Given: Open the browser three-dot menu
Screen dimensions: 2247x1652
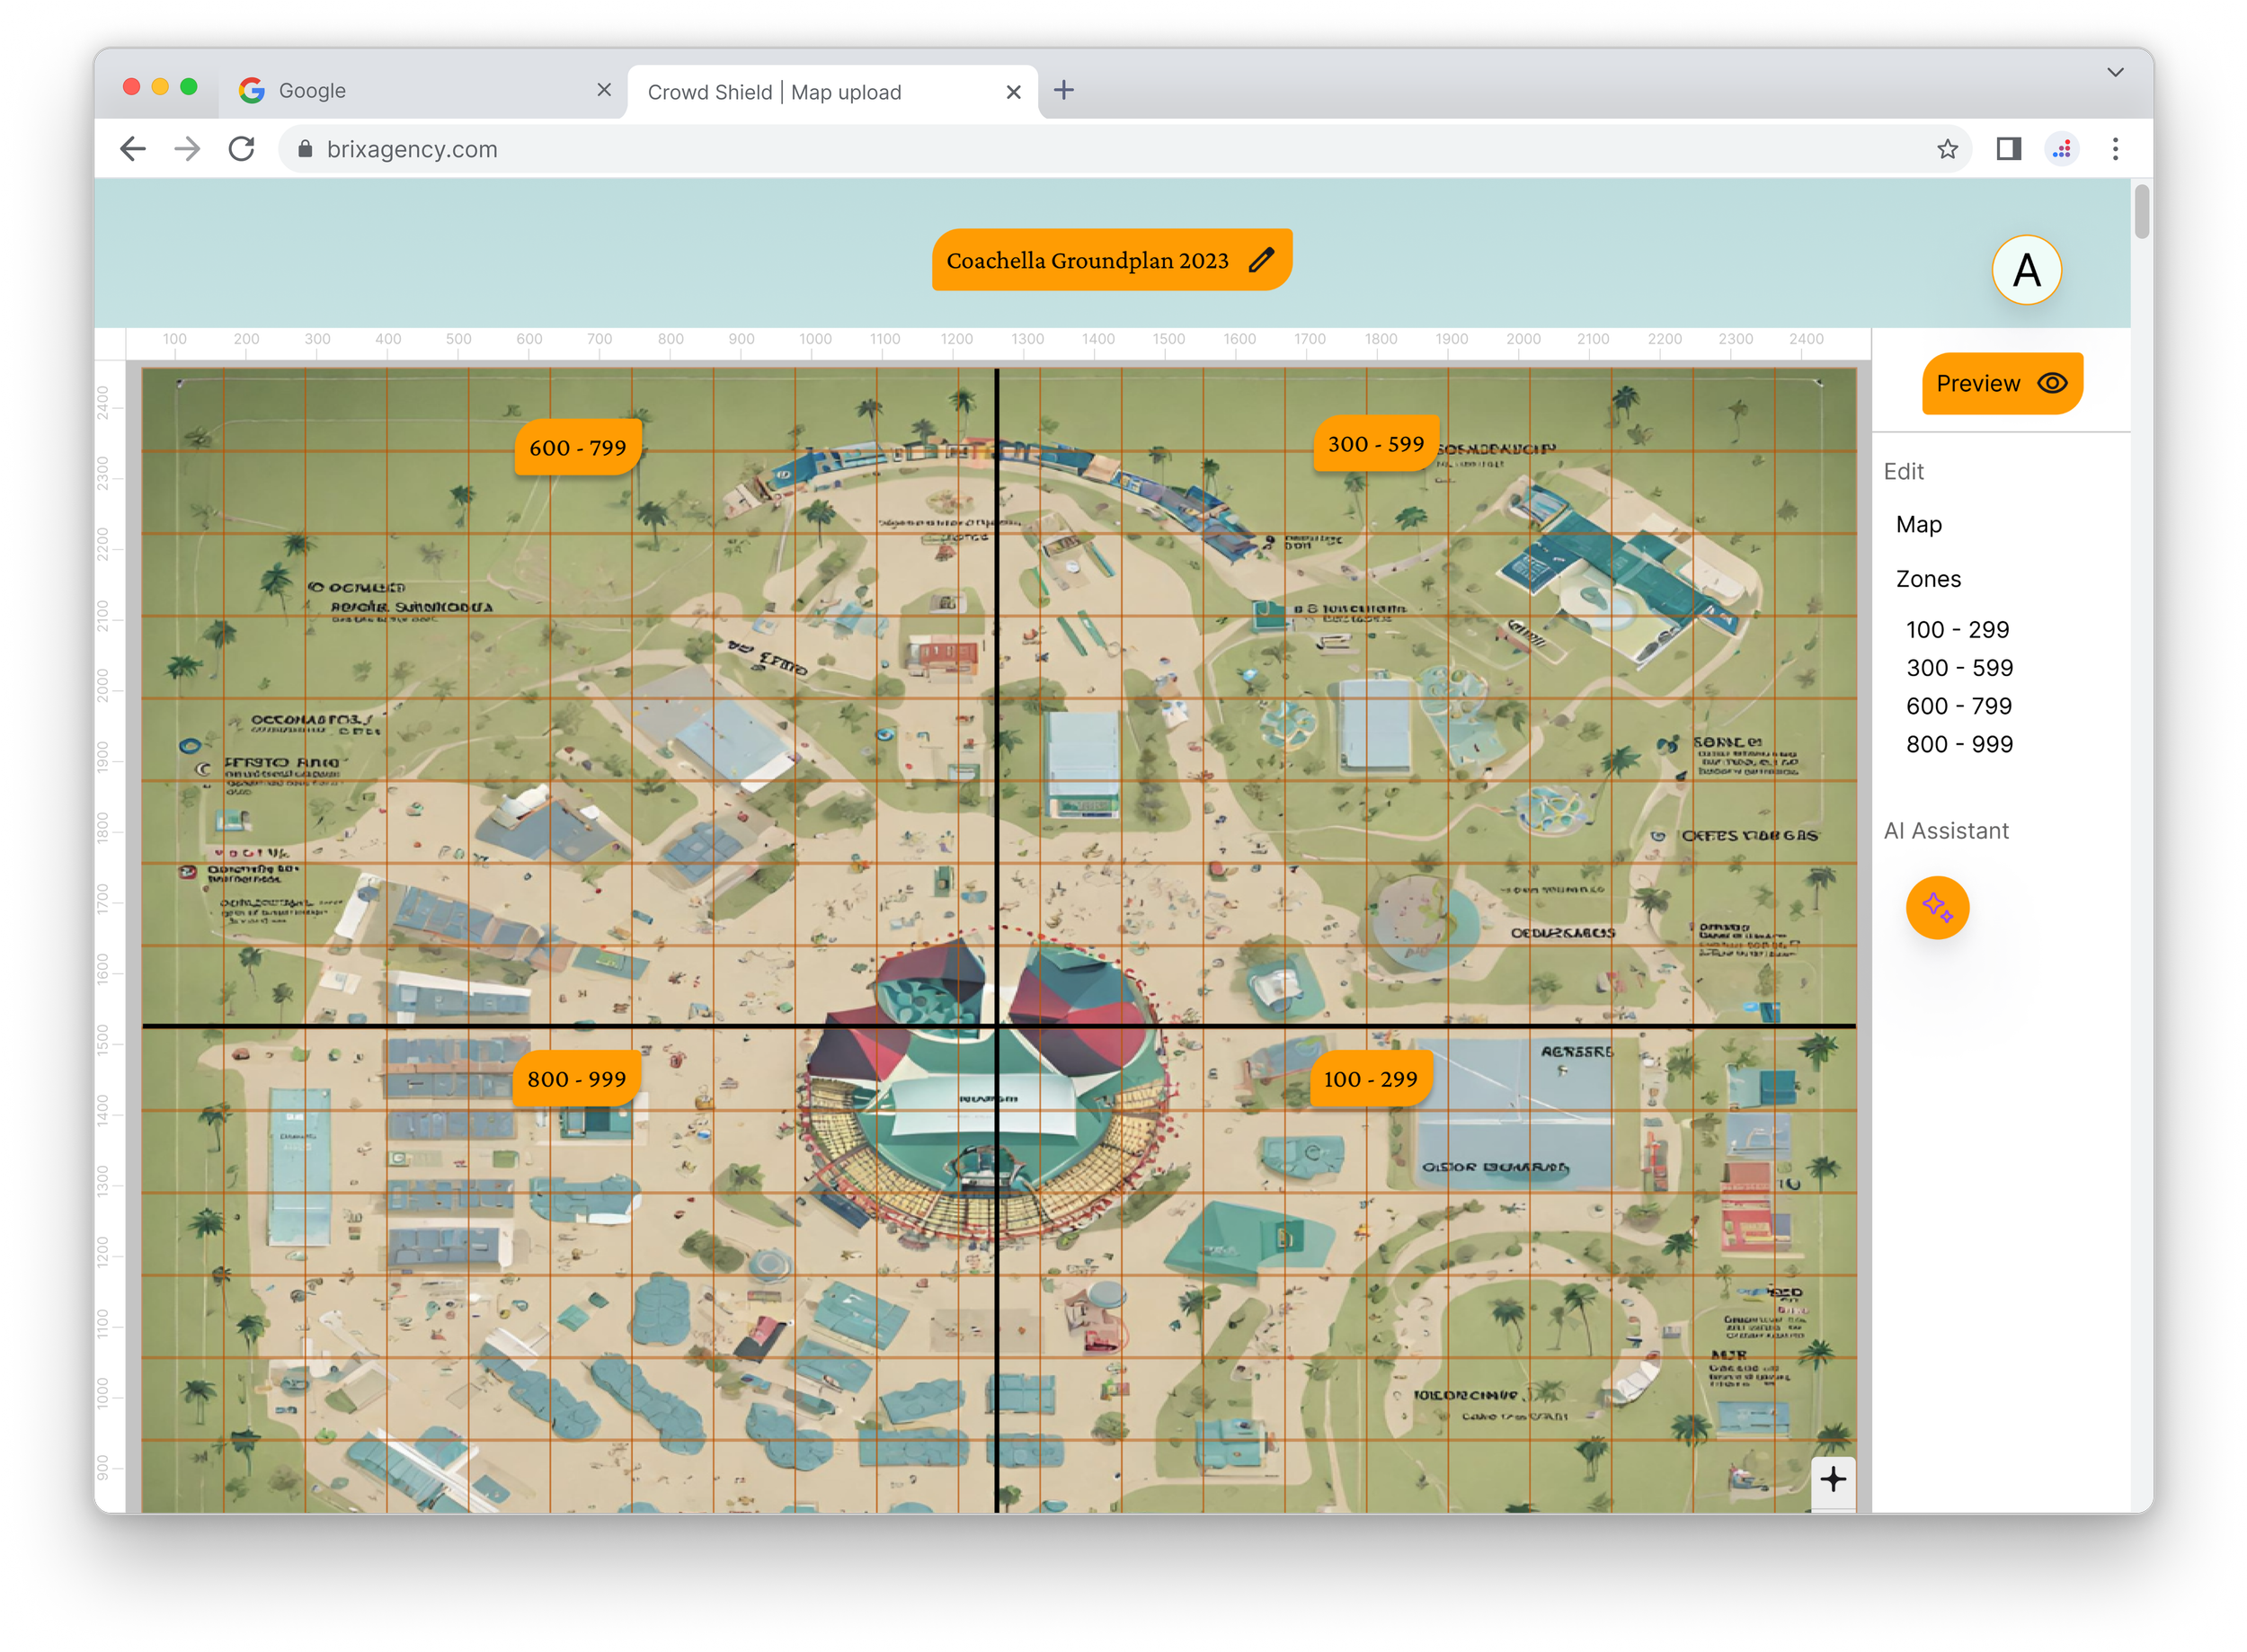Looking at the screenshot, I should [x=2114, y=149].
